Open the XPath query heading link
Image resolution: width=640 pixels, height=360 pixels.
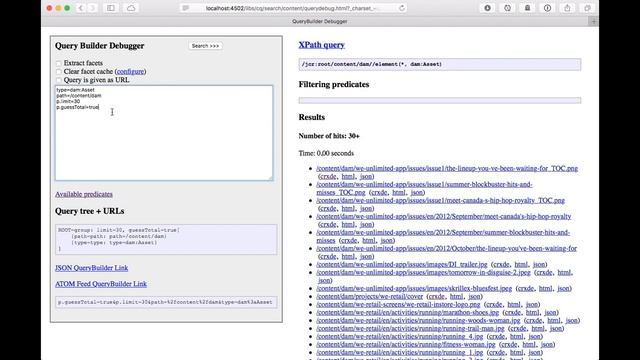[x=322, y=45]
